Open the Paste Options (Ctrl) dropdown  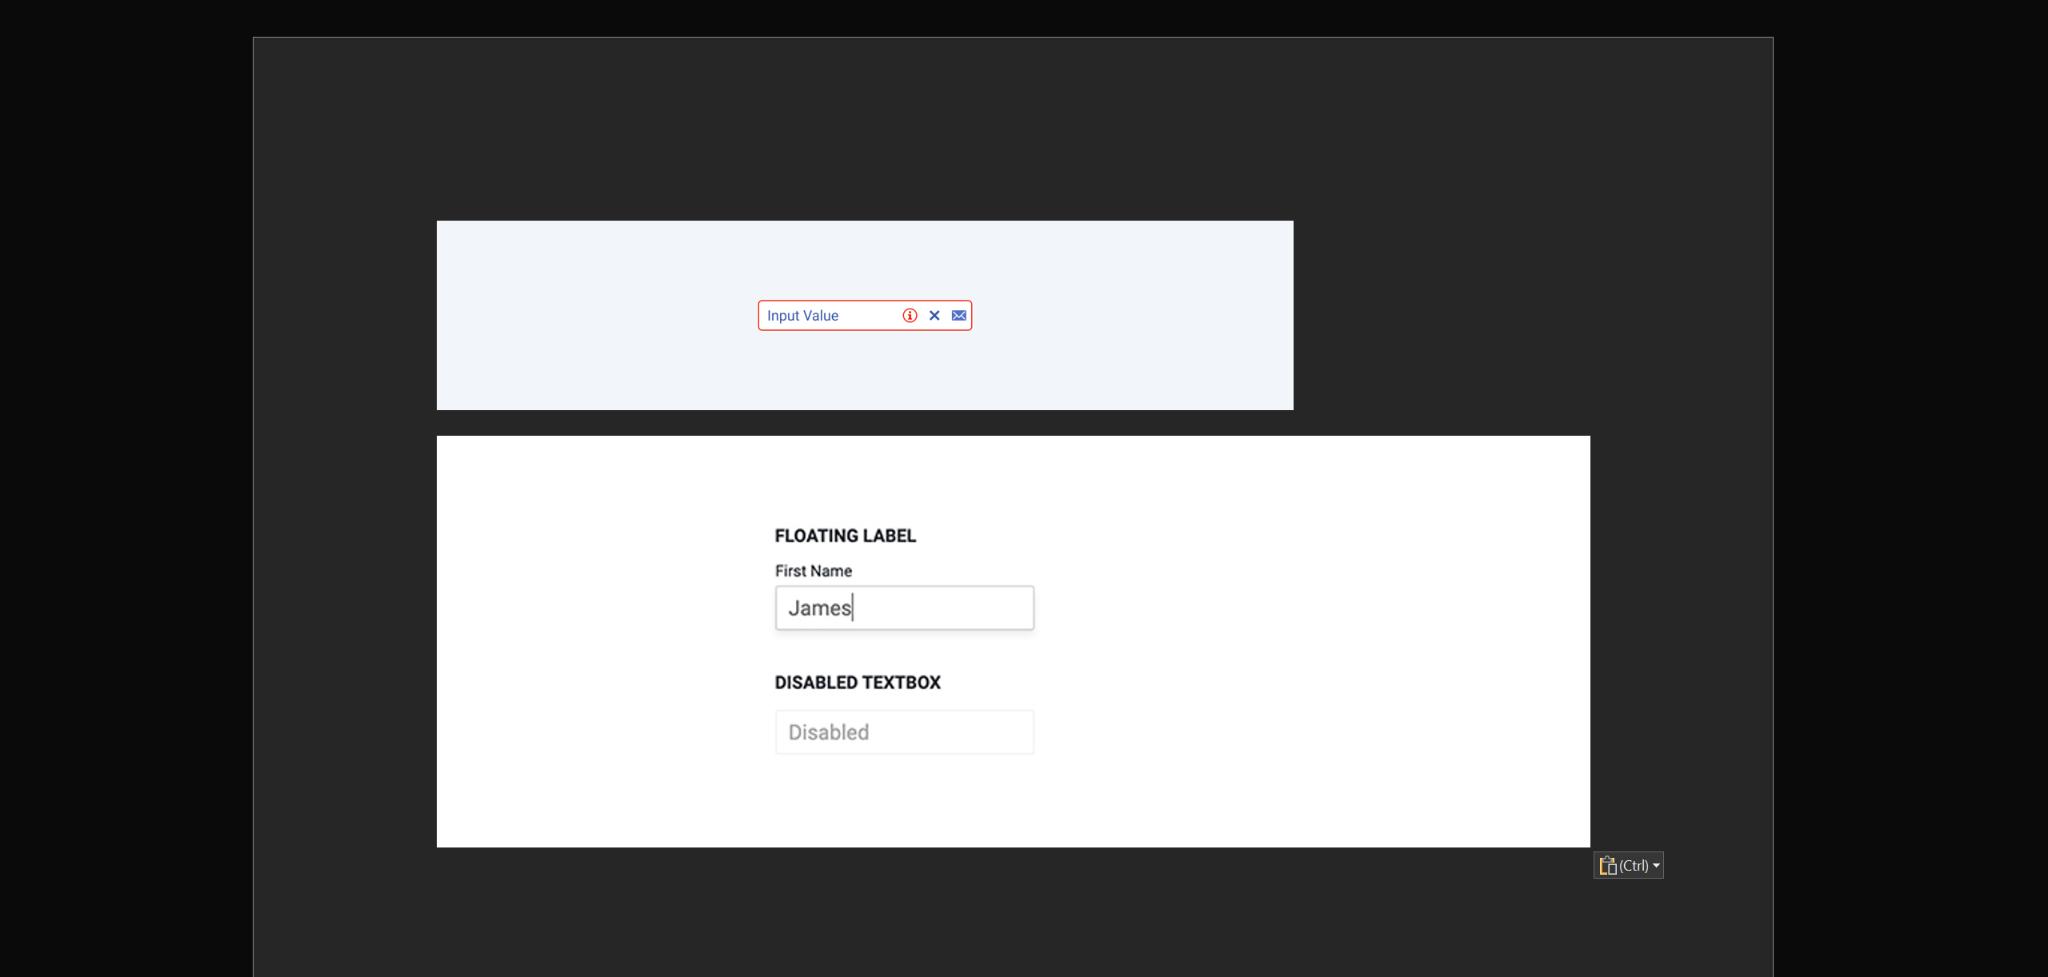pyautogui.click(x=1629, y=866)
